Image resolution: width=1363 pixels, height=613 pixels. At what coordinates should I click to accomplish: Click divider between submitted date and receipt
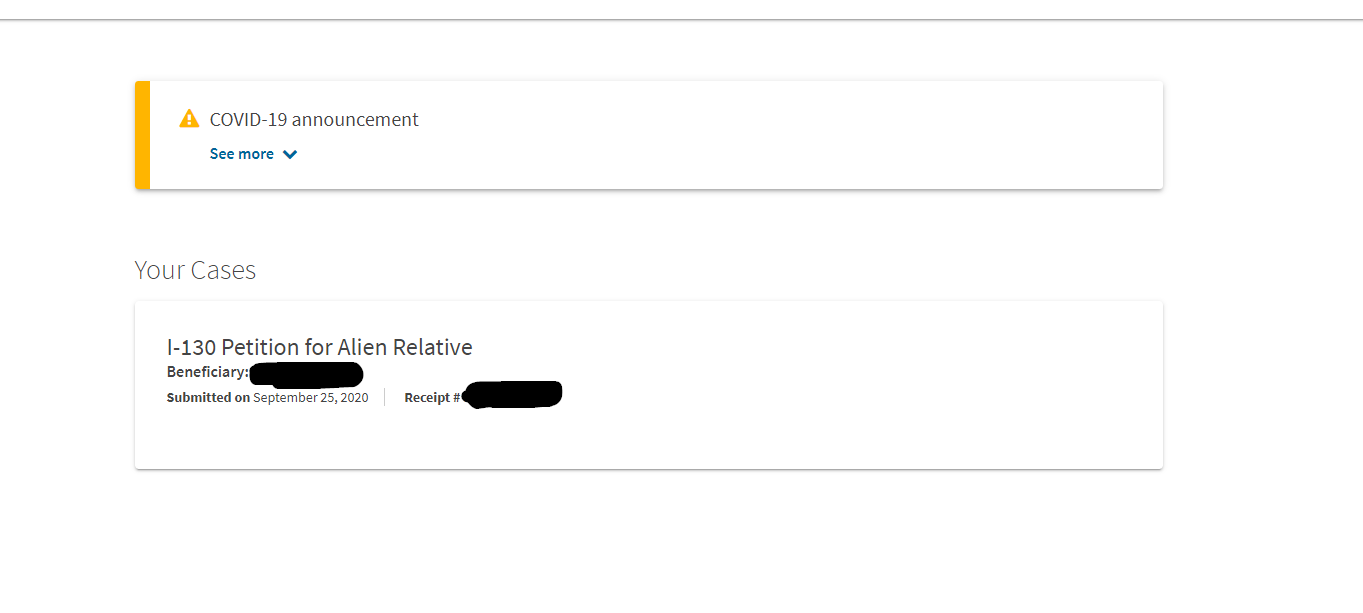[385, 397]
